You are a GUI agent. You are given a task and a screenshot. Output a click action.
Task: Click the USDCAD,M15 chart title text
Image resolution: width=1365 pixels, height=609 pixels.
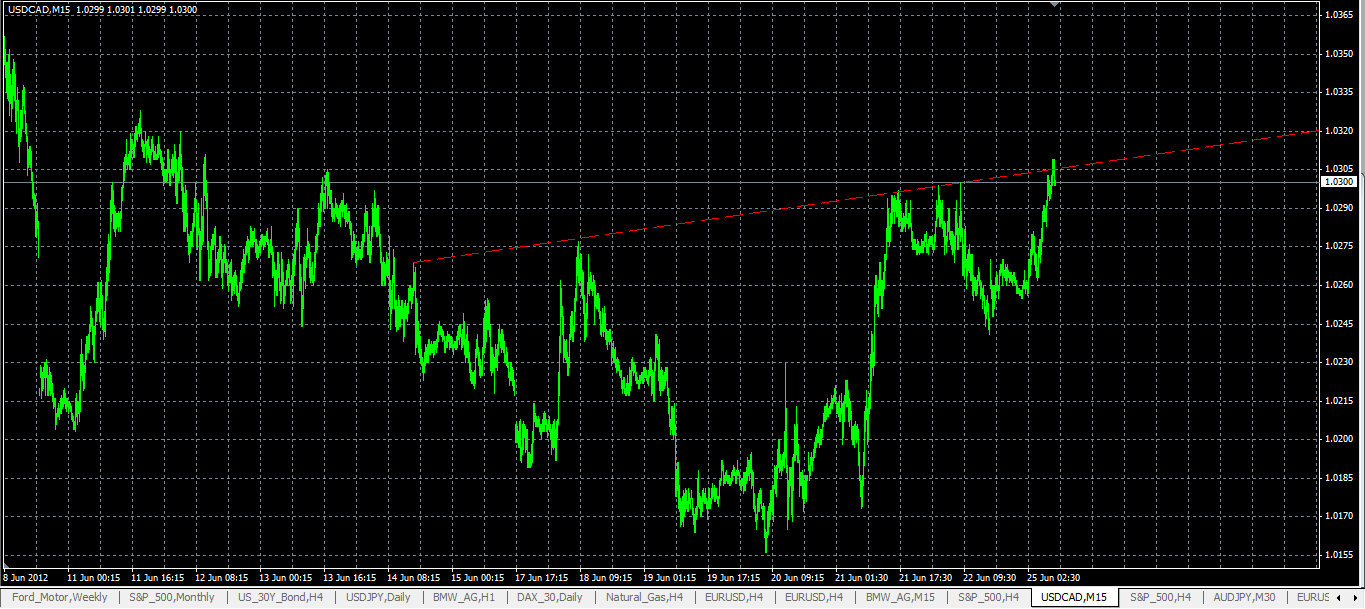(x=39, y=9)
